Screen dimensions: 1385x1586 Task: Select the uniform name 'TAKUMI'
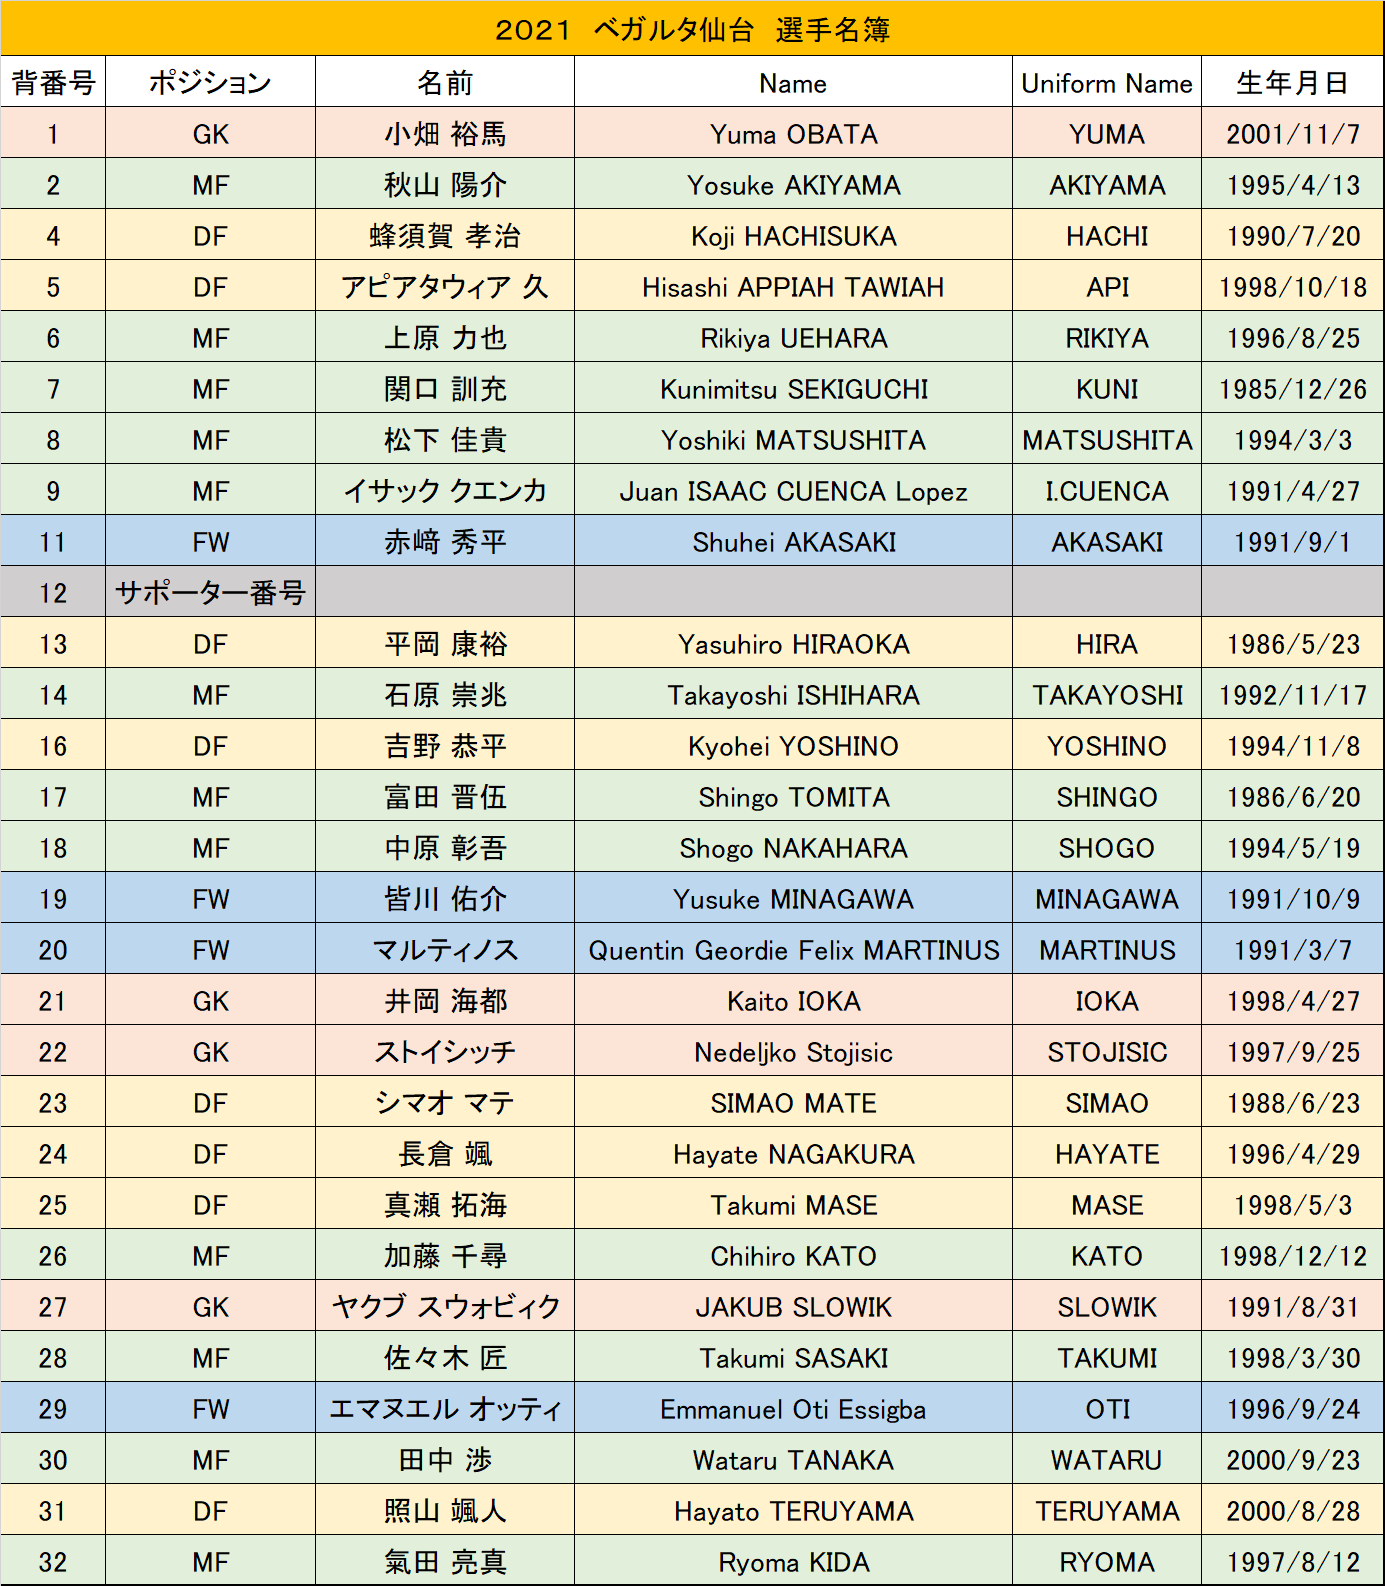1107,1357
